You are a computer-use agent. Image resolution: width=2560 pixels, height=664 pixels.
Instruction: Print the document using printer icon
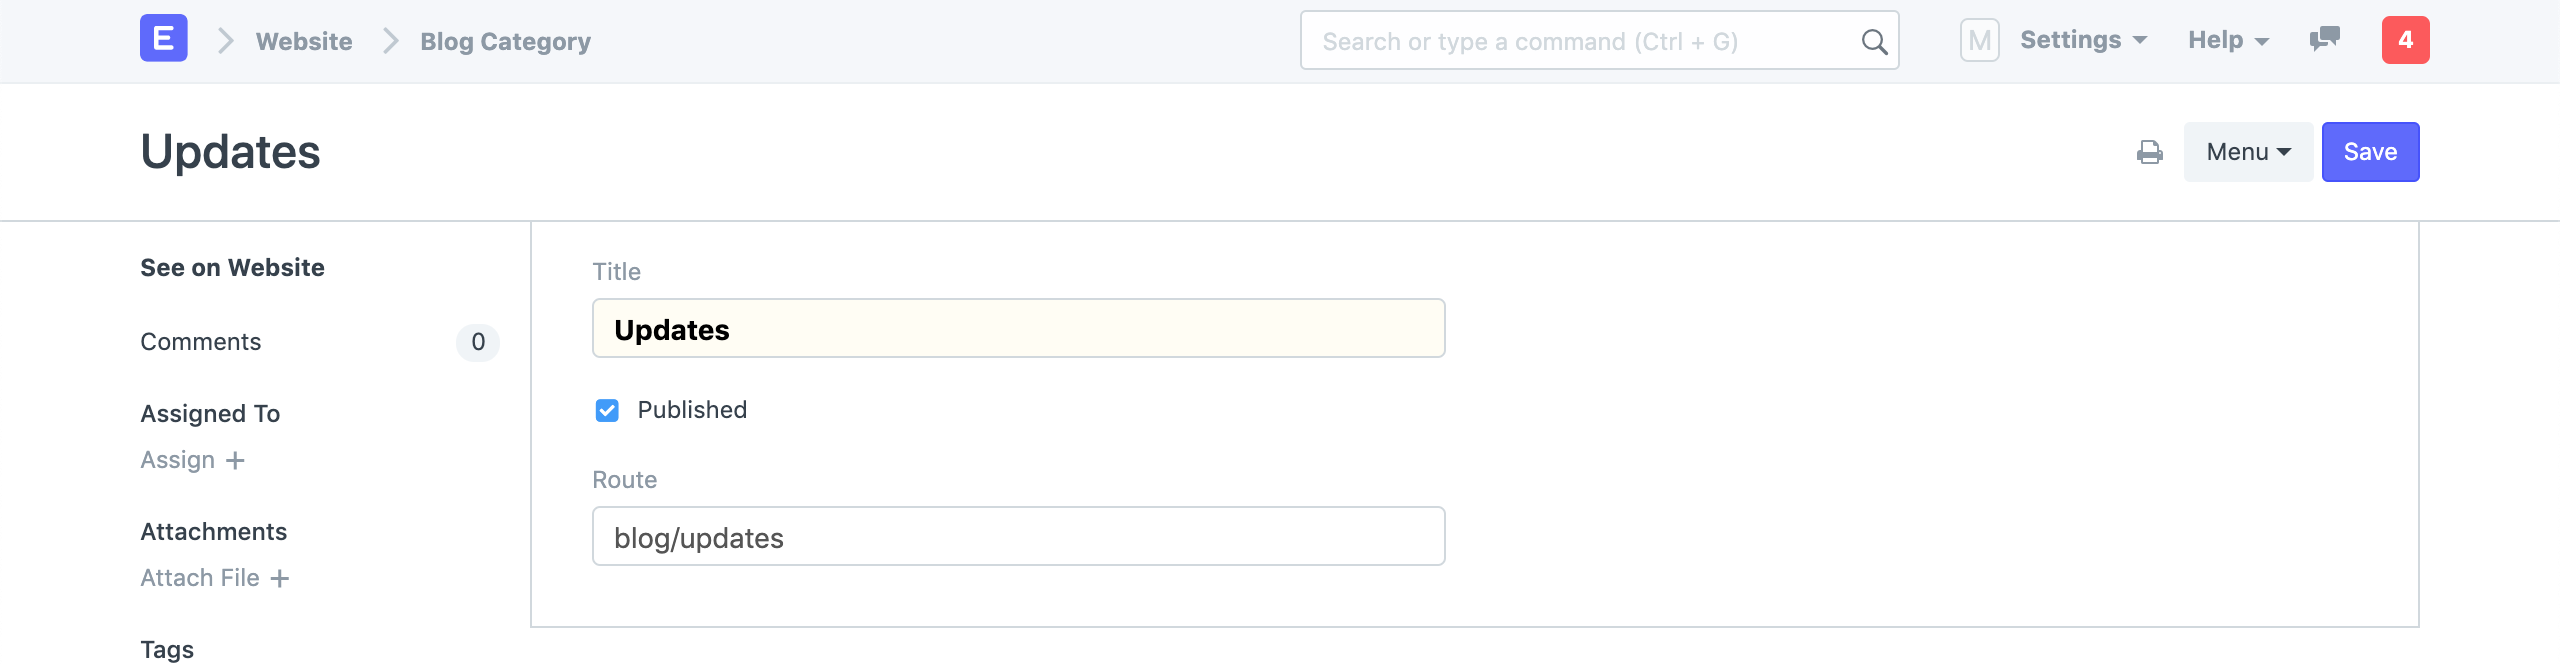click(2151, 152)
